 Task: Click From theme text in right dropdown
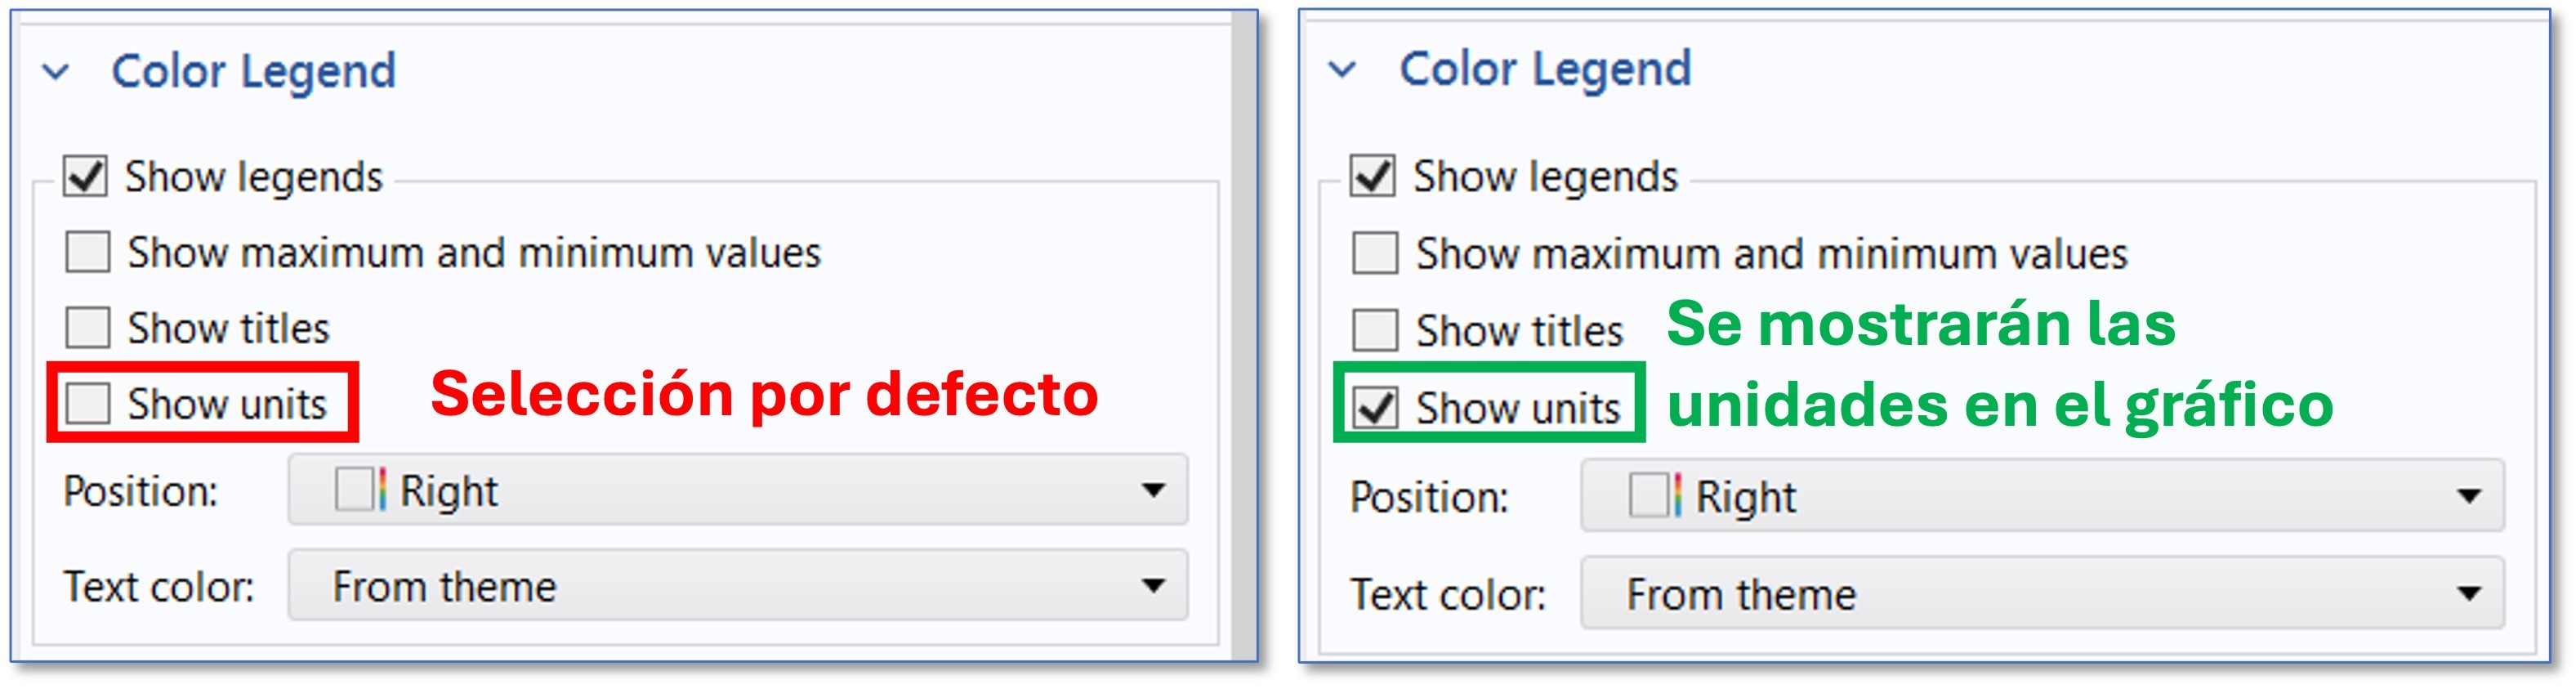click(x=1741, y=595)
